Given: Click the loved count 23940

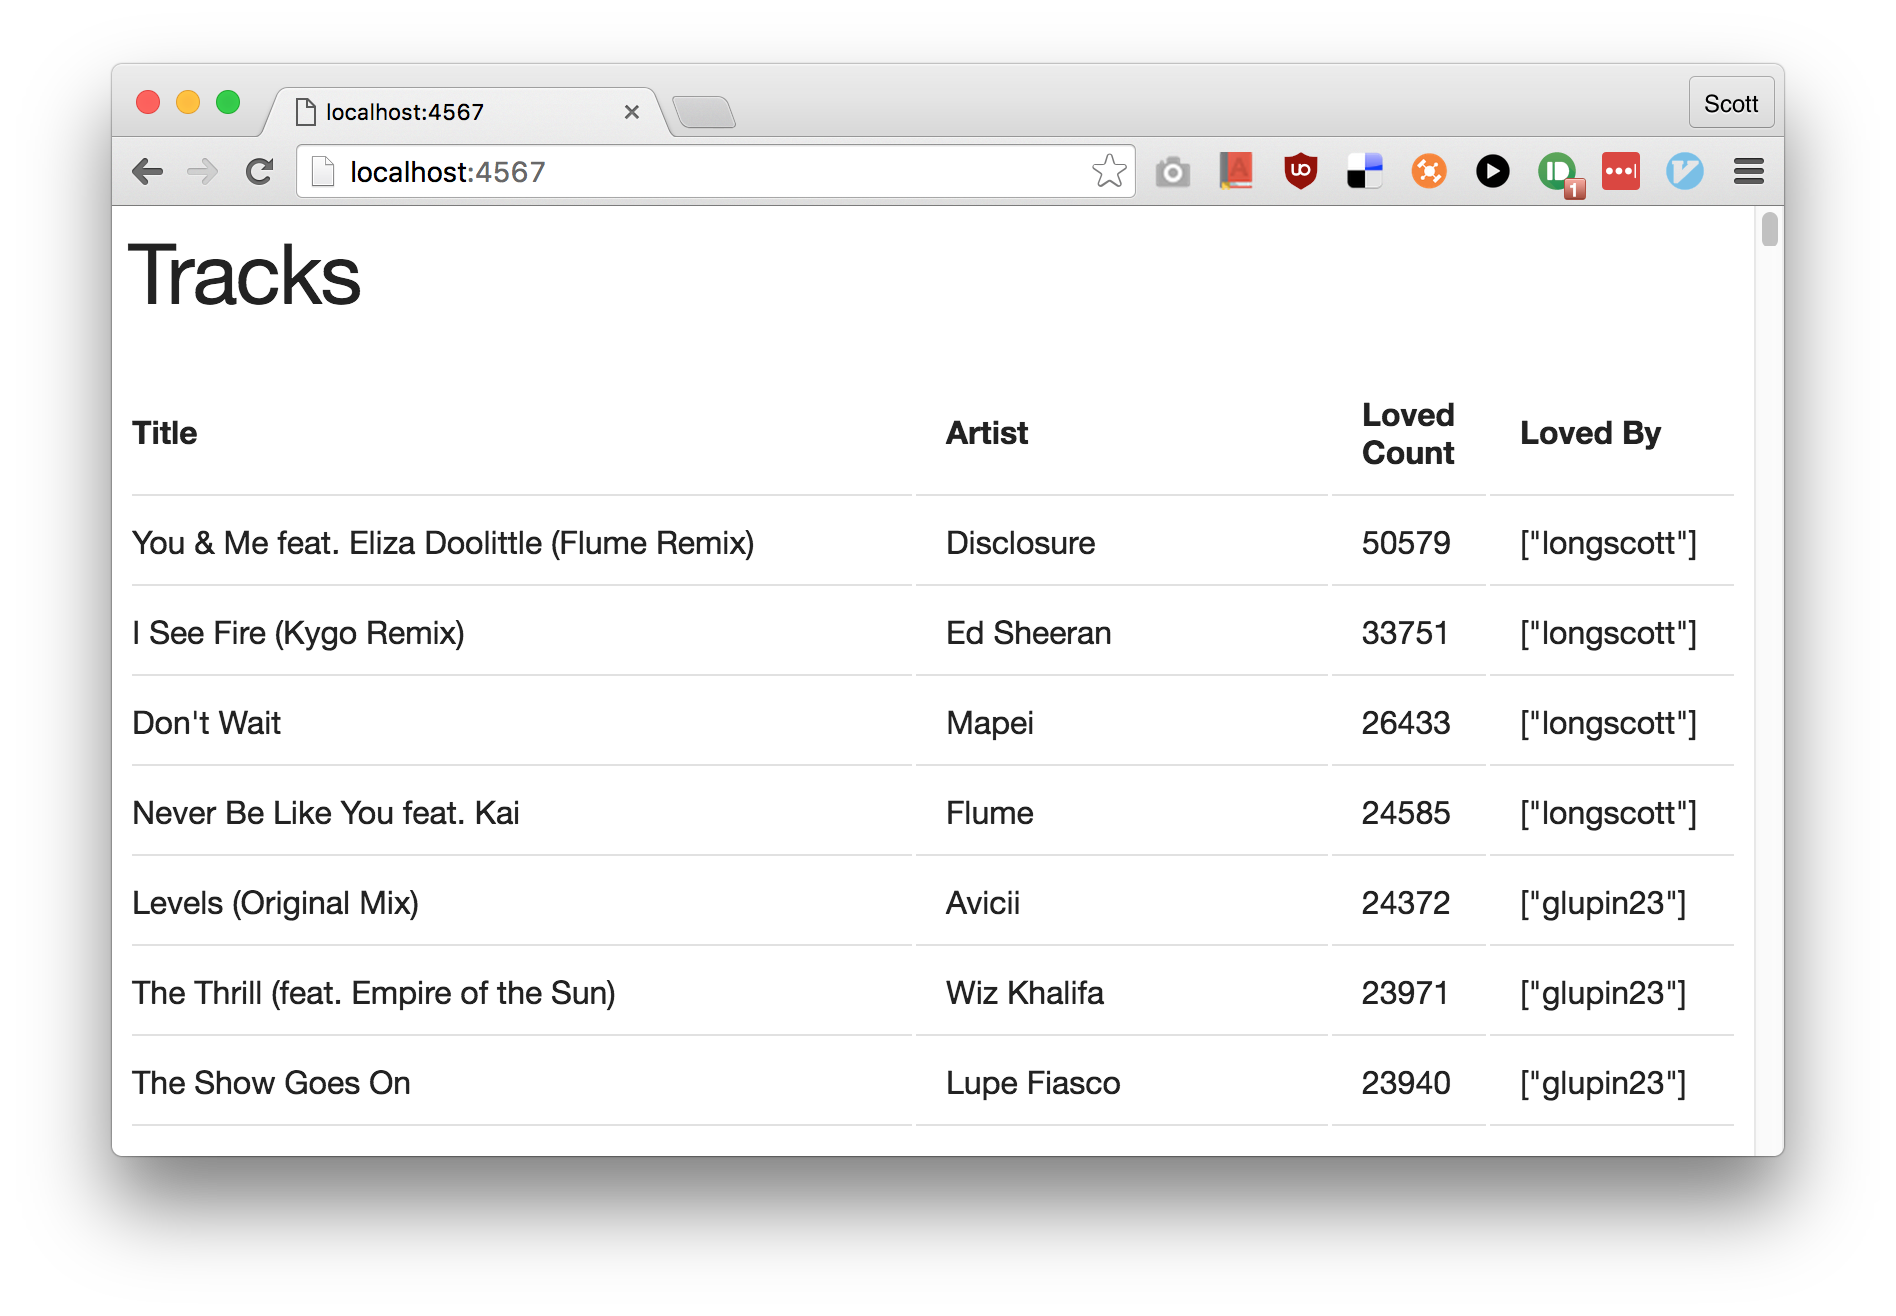Looking at the screenshot, I should 1406,1083.
